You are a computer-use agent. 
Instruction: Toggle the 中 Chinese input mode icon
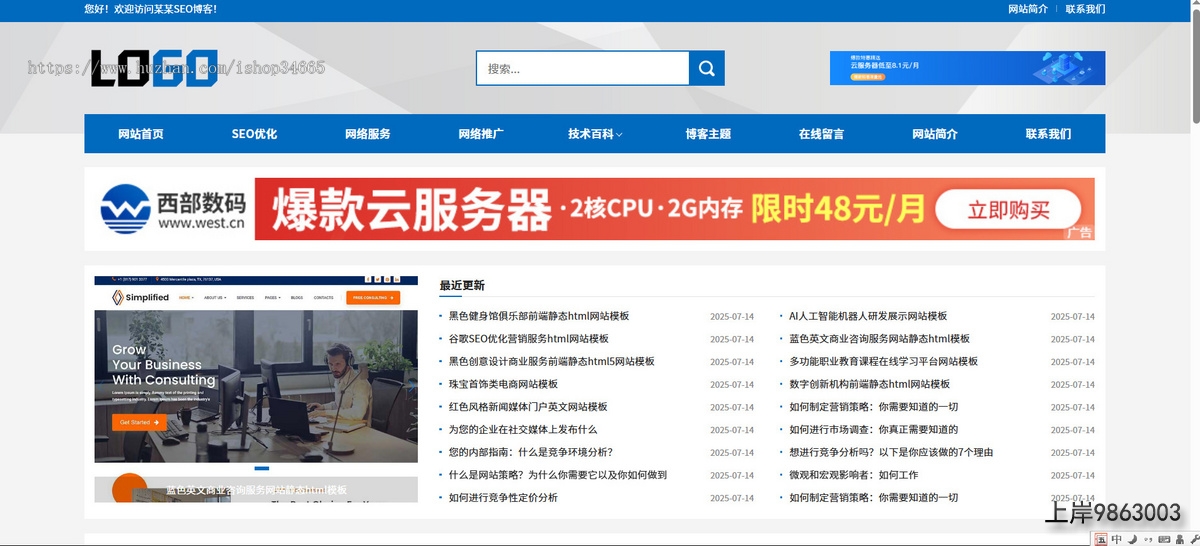click(1116, 539)
